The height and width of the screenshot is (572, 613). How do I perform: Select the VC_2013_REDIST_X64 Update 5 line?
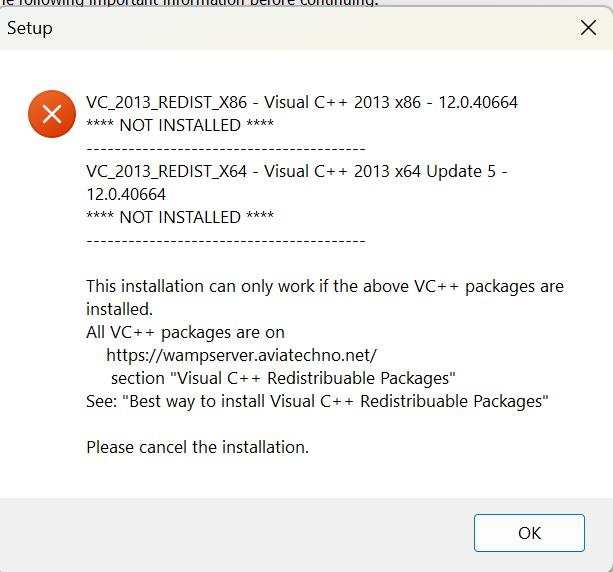(297, 171)
